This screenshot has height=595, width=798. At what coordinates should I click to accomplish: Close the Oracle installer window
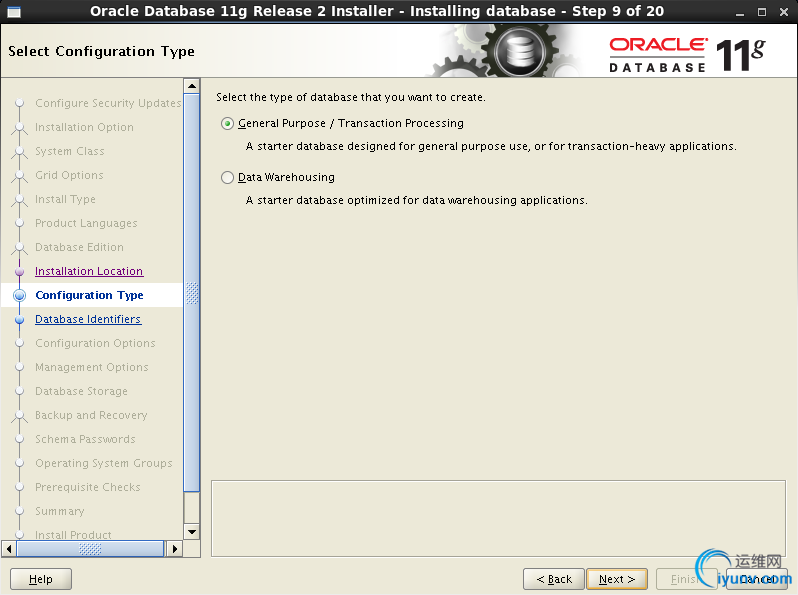784,12
